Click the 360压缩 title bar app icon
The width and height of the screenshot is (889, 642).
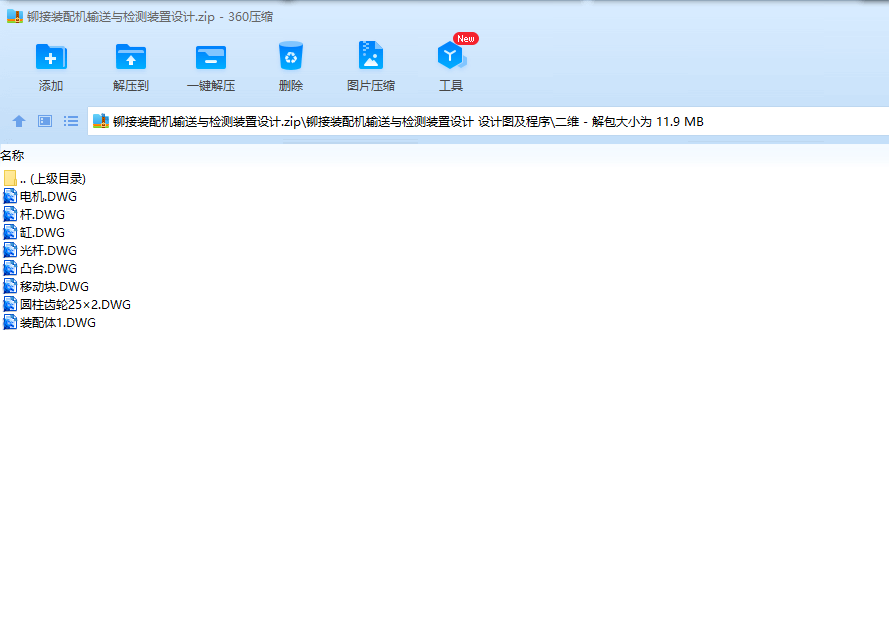(15, 16)
